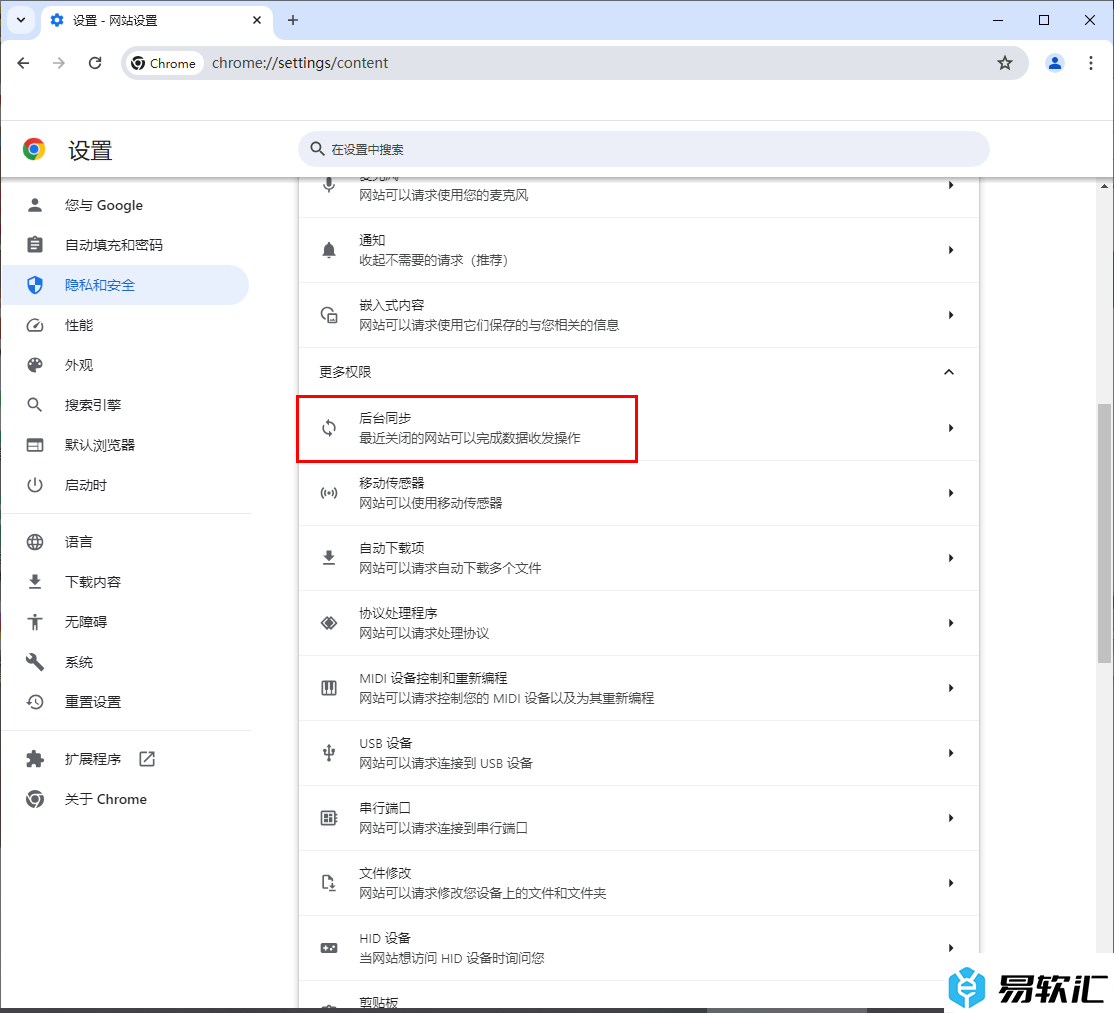Click the accessibility figure icon for 无障碍
Screen dimensions: 1114x1013
pyautogui.click(x=35, y=622)
